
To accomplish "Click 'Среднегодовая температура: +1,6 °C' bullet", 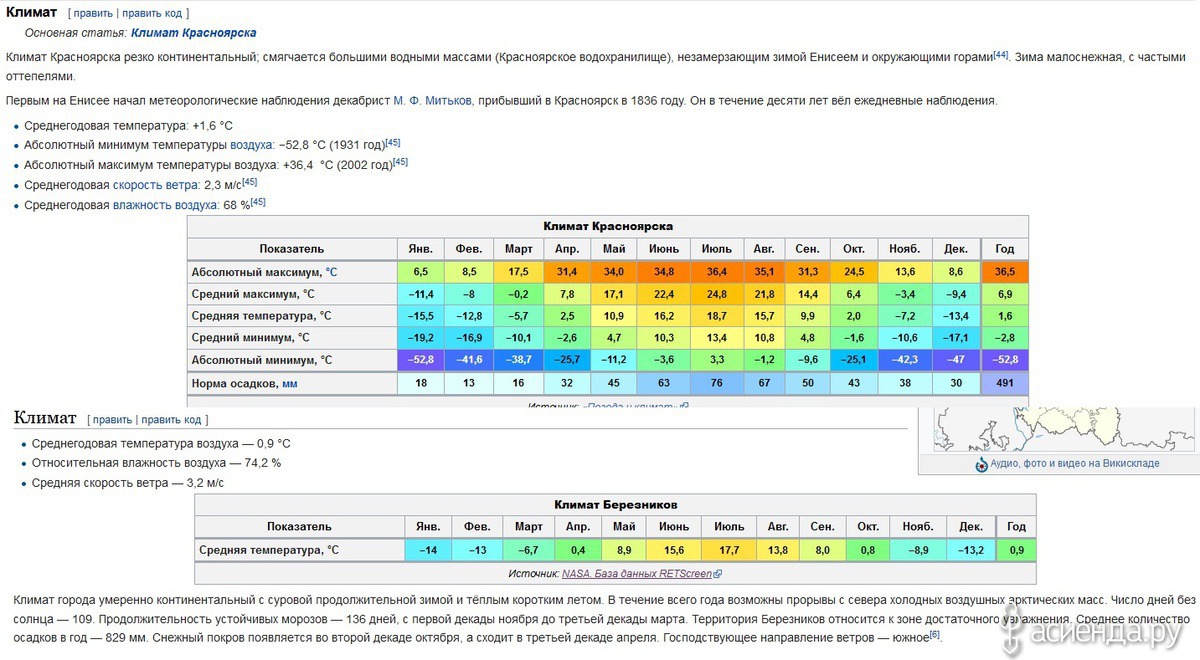I will (x=128, y=126).
